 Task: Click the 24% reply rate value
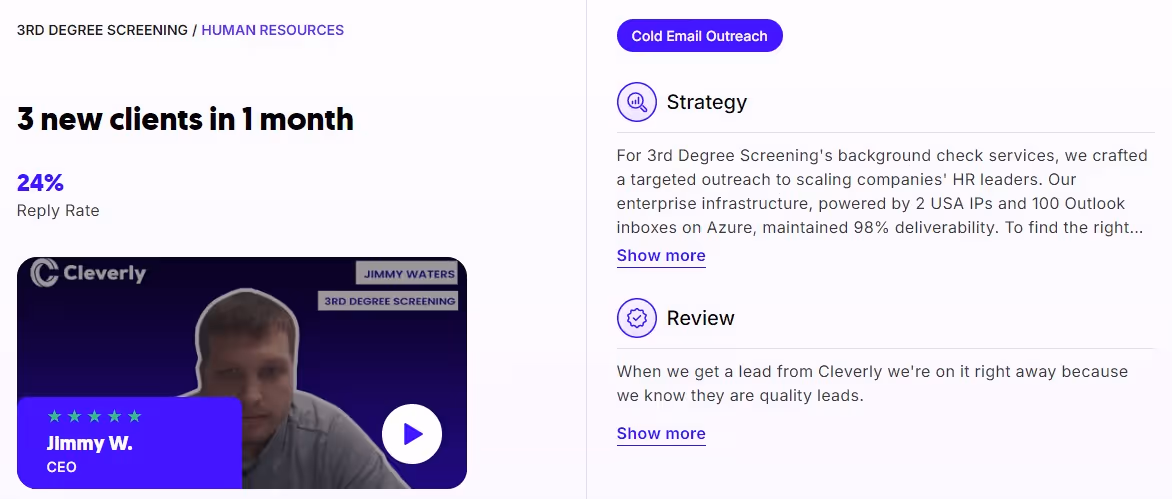[x=40, y=182]
